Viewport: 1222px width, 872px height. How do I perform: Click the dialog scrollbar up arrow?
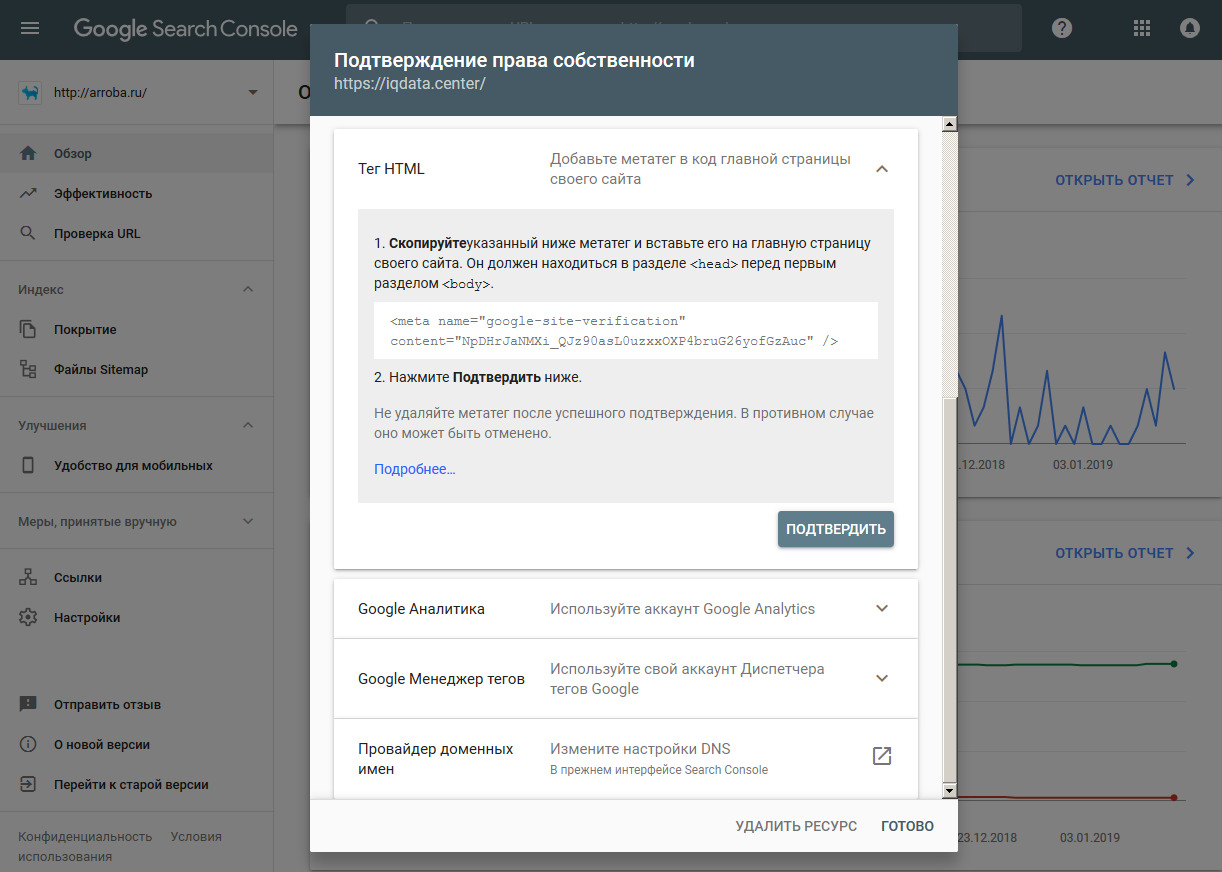pyautogui.click(x=950, y=124)
